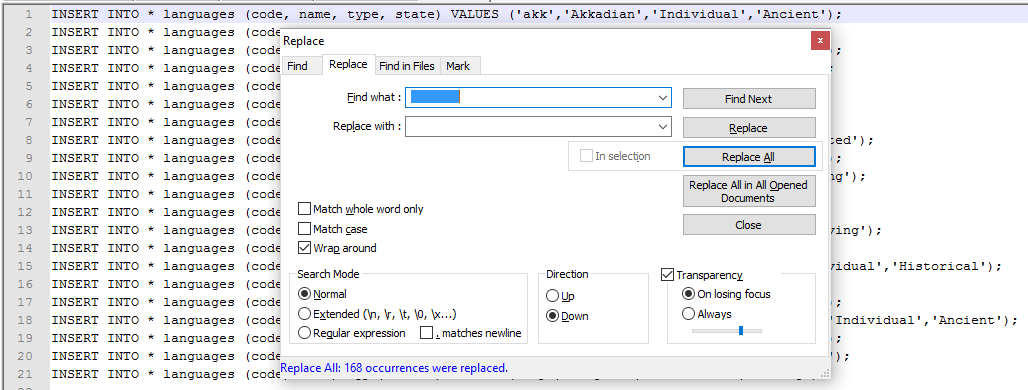
Task: Click 'languages' word on line 12
Action: click(x=199, y=212)
